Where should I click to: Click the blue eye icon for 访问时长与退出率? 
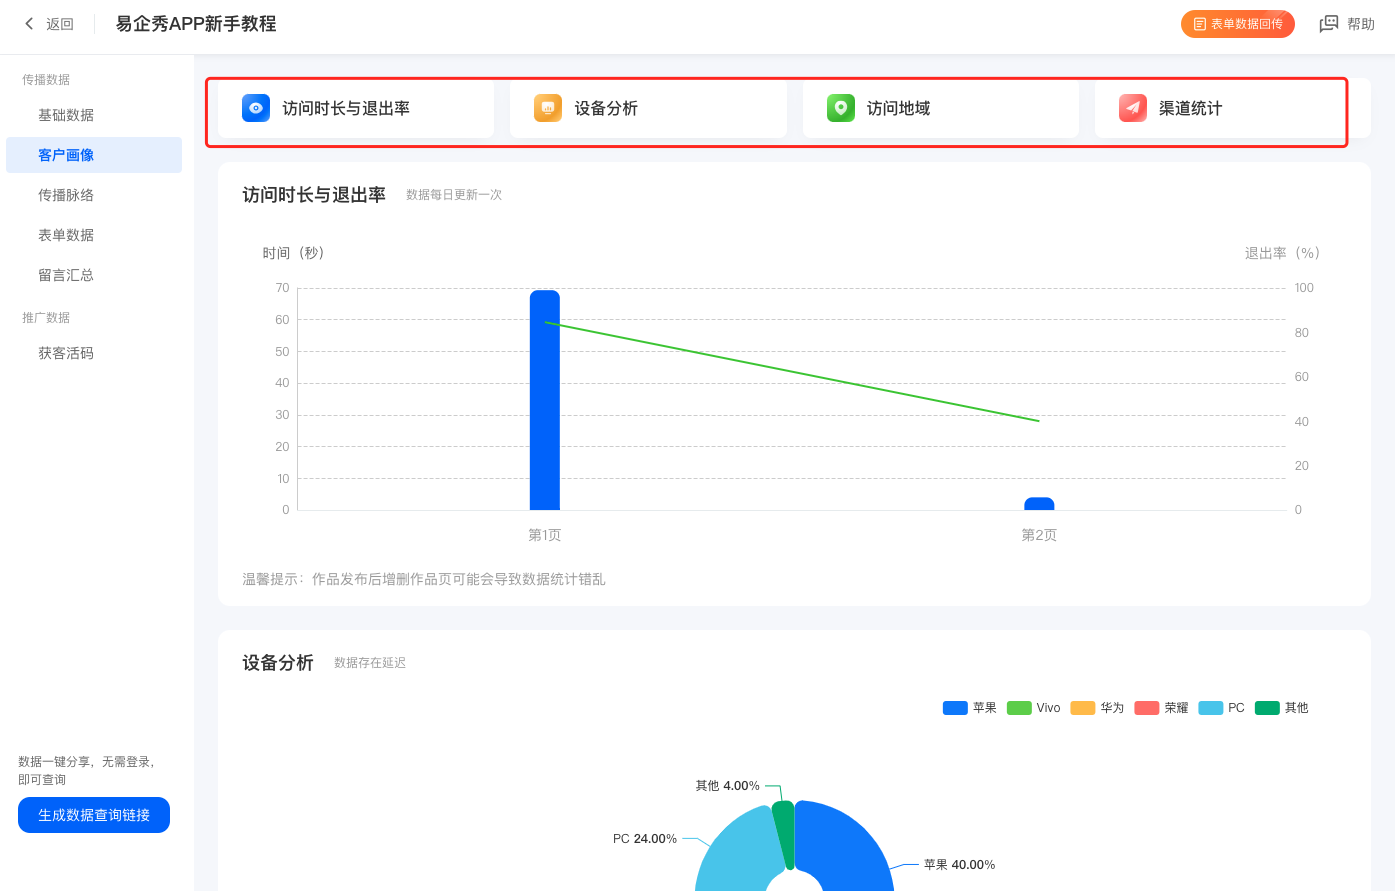coord(256,108)
